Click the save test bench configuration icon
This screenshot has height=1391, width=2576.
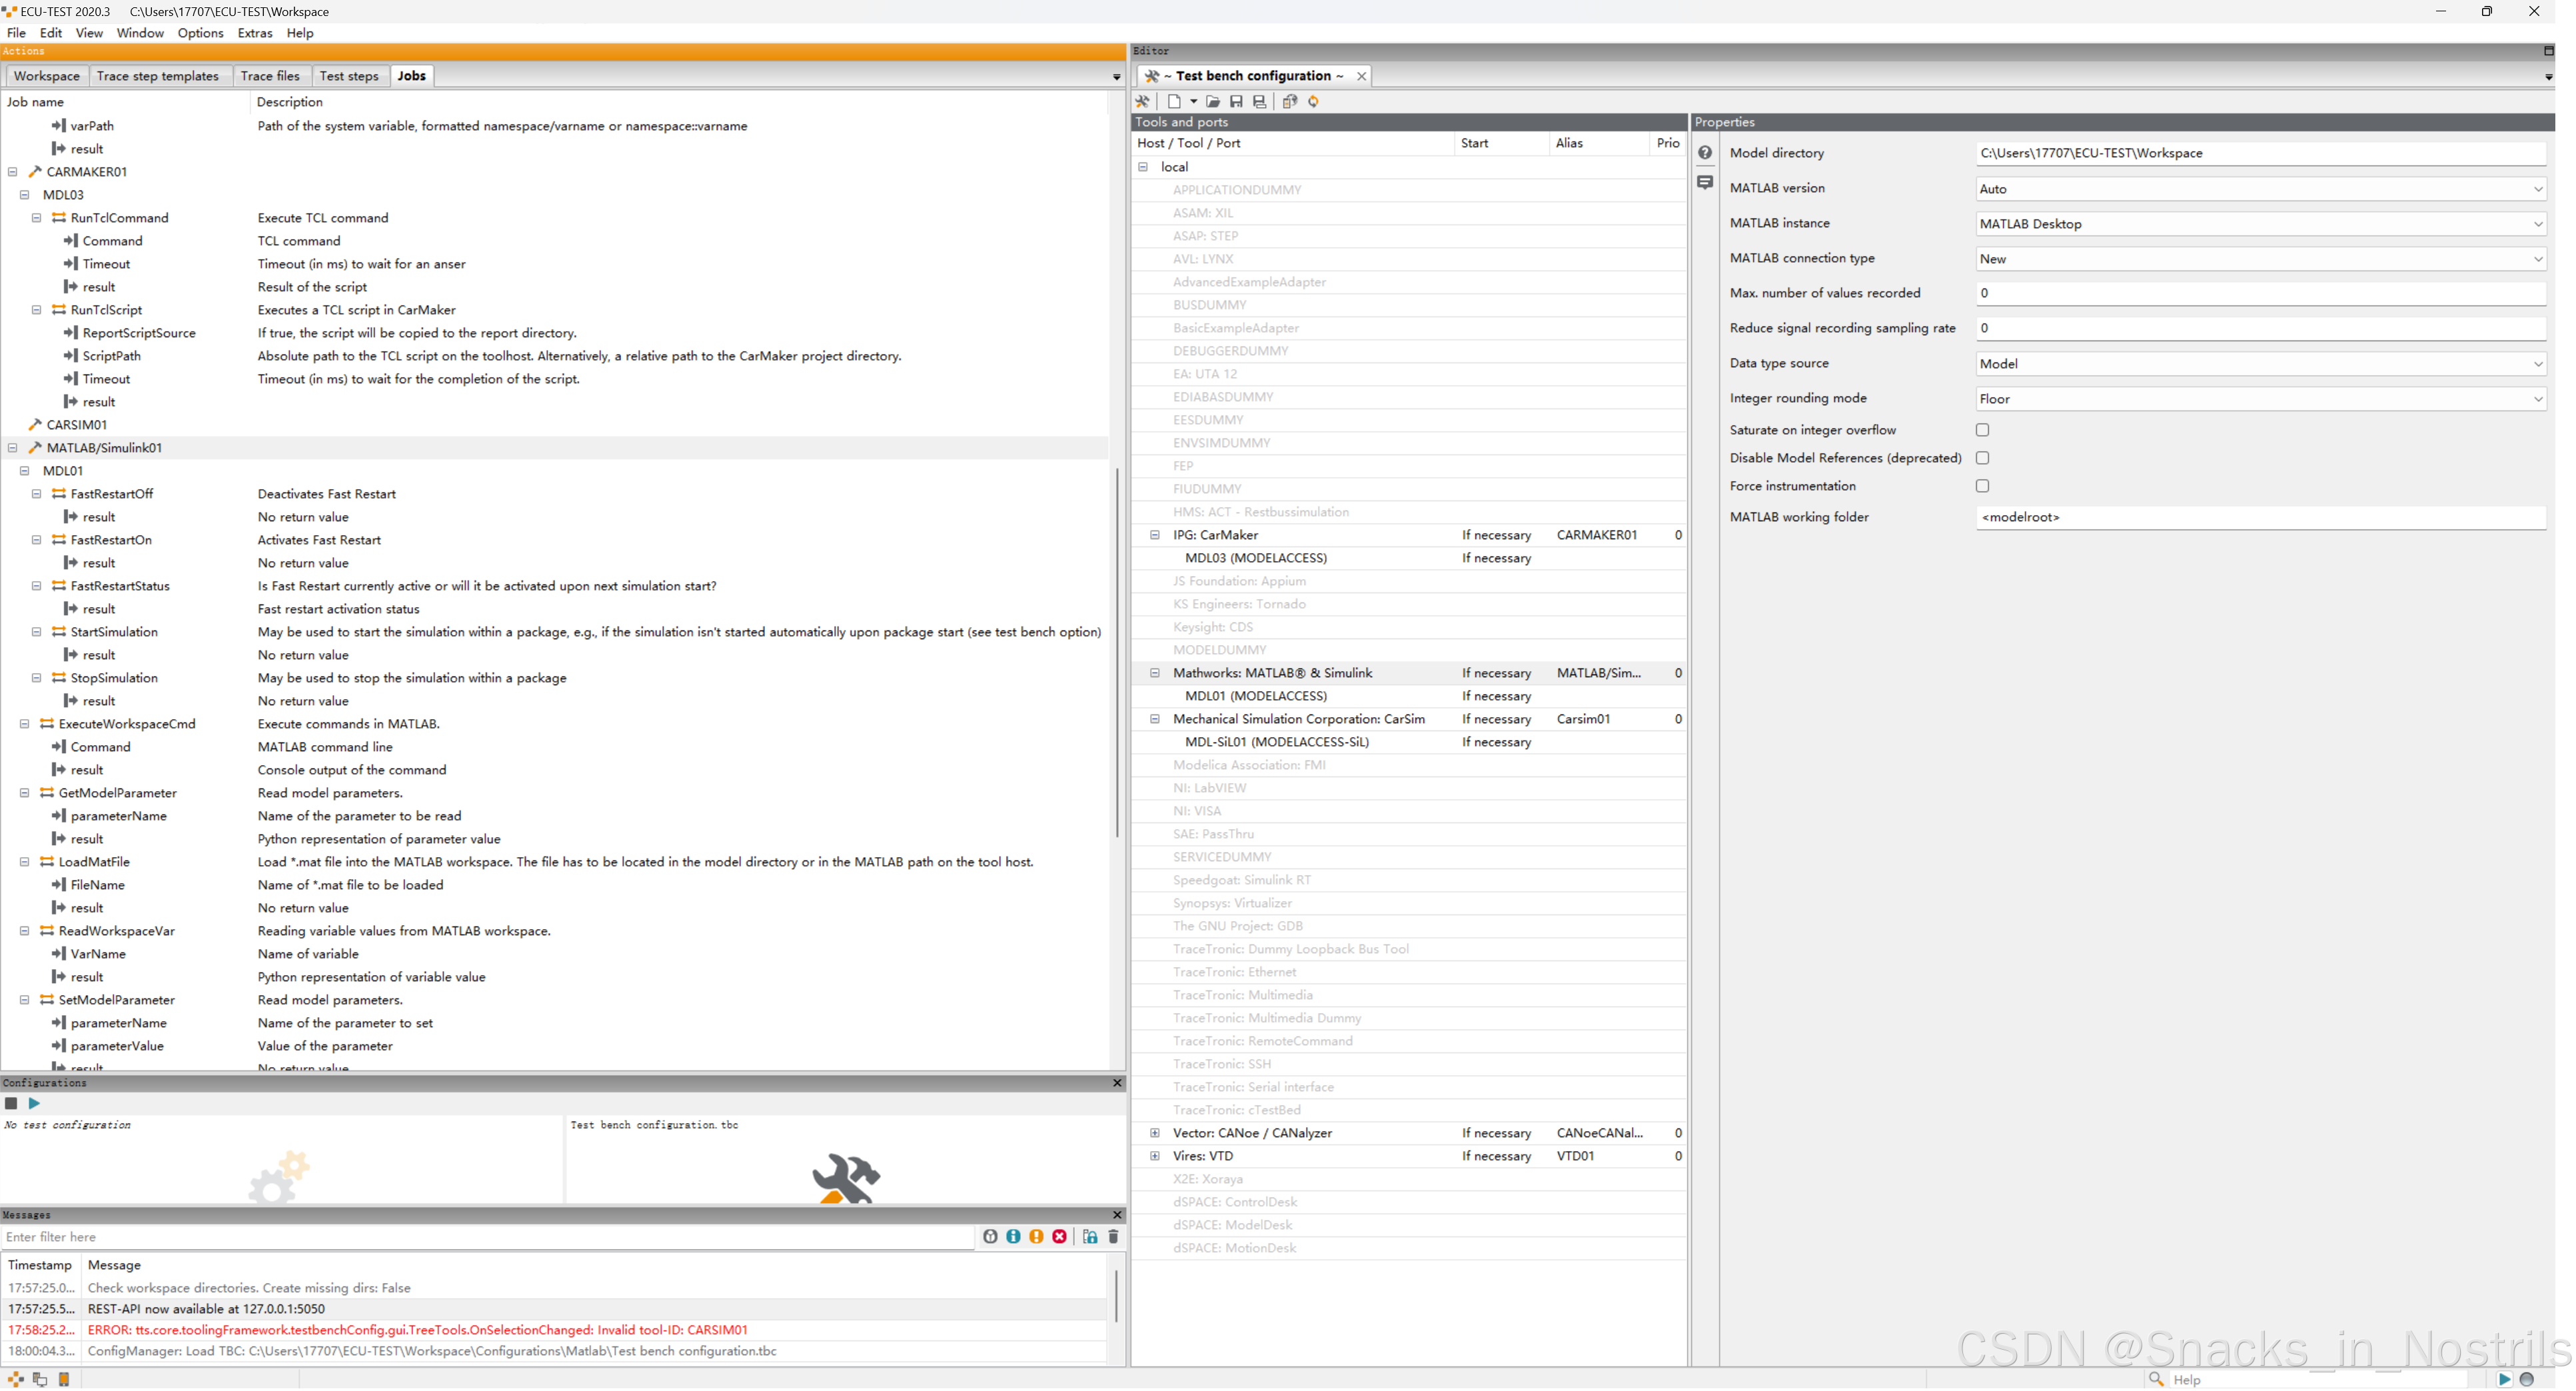point(1236,101)
